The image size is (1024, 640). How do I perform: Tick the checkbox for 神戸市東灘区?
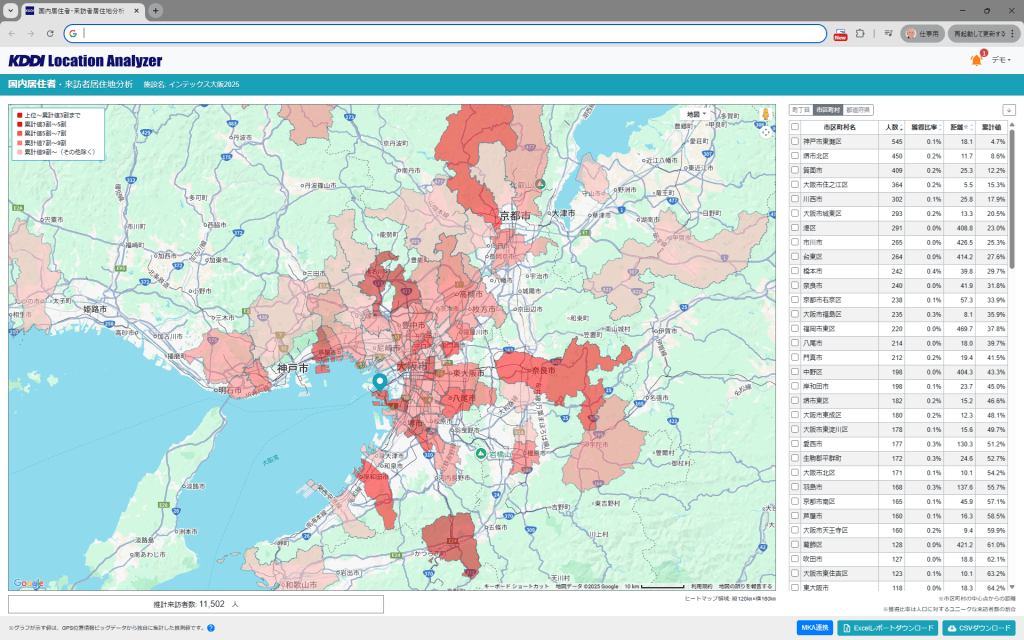click(795, 142)
